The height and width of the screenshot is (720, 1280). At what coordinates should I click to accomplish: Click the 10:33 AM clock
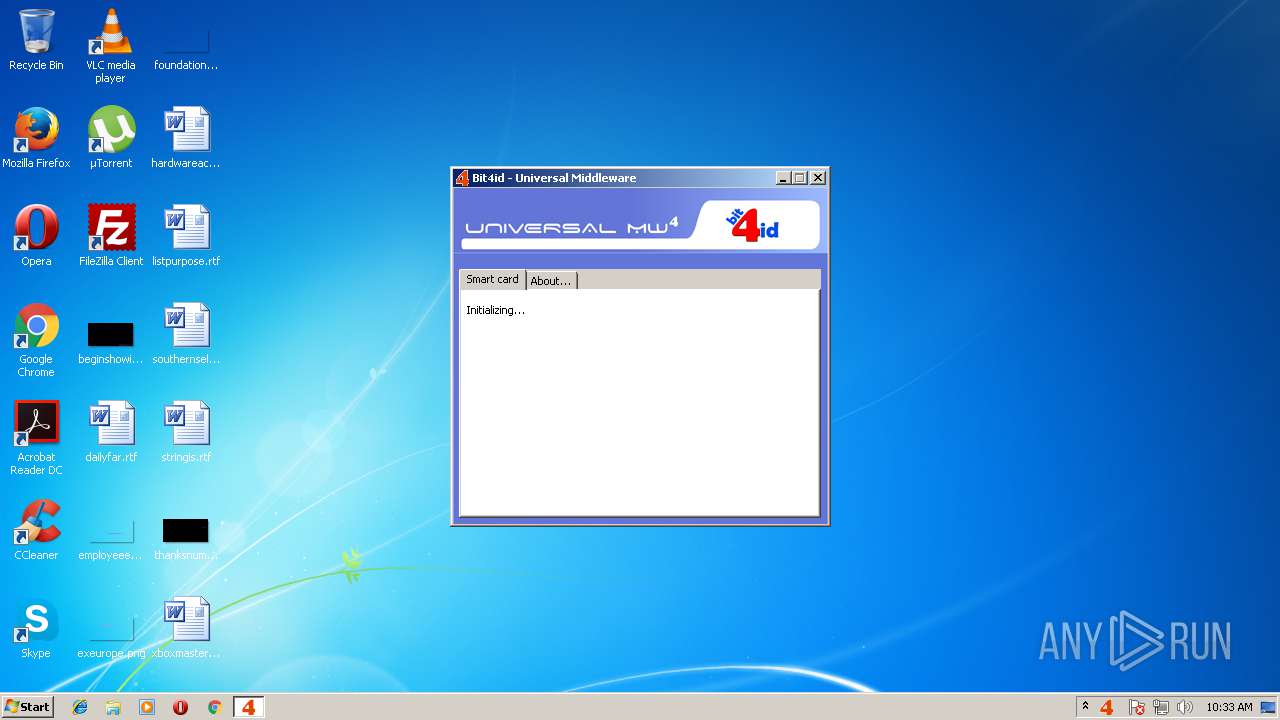[1229, 707]
